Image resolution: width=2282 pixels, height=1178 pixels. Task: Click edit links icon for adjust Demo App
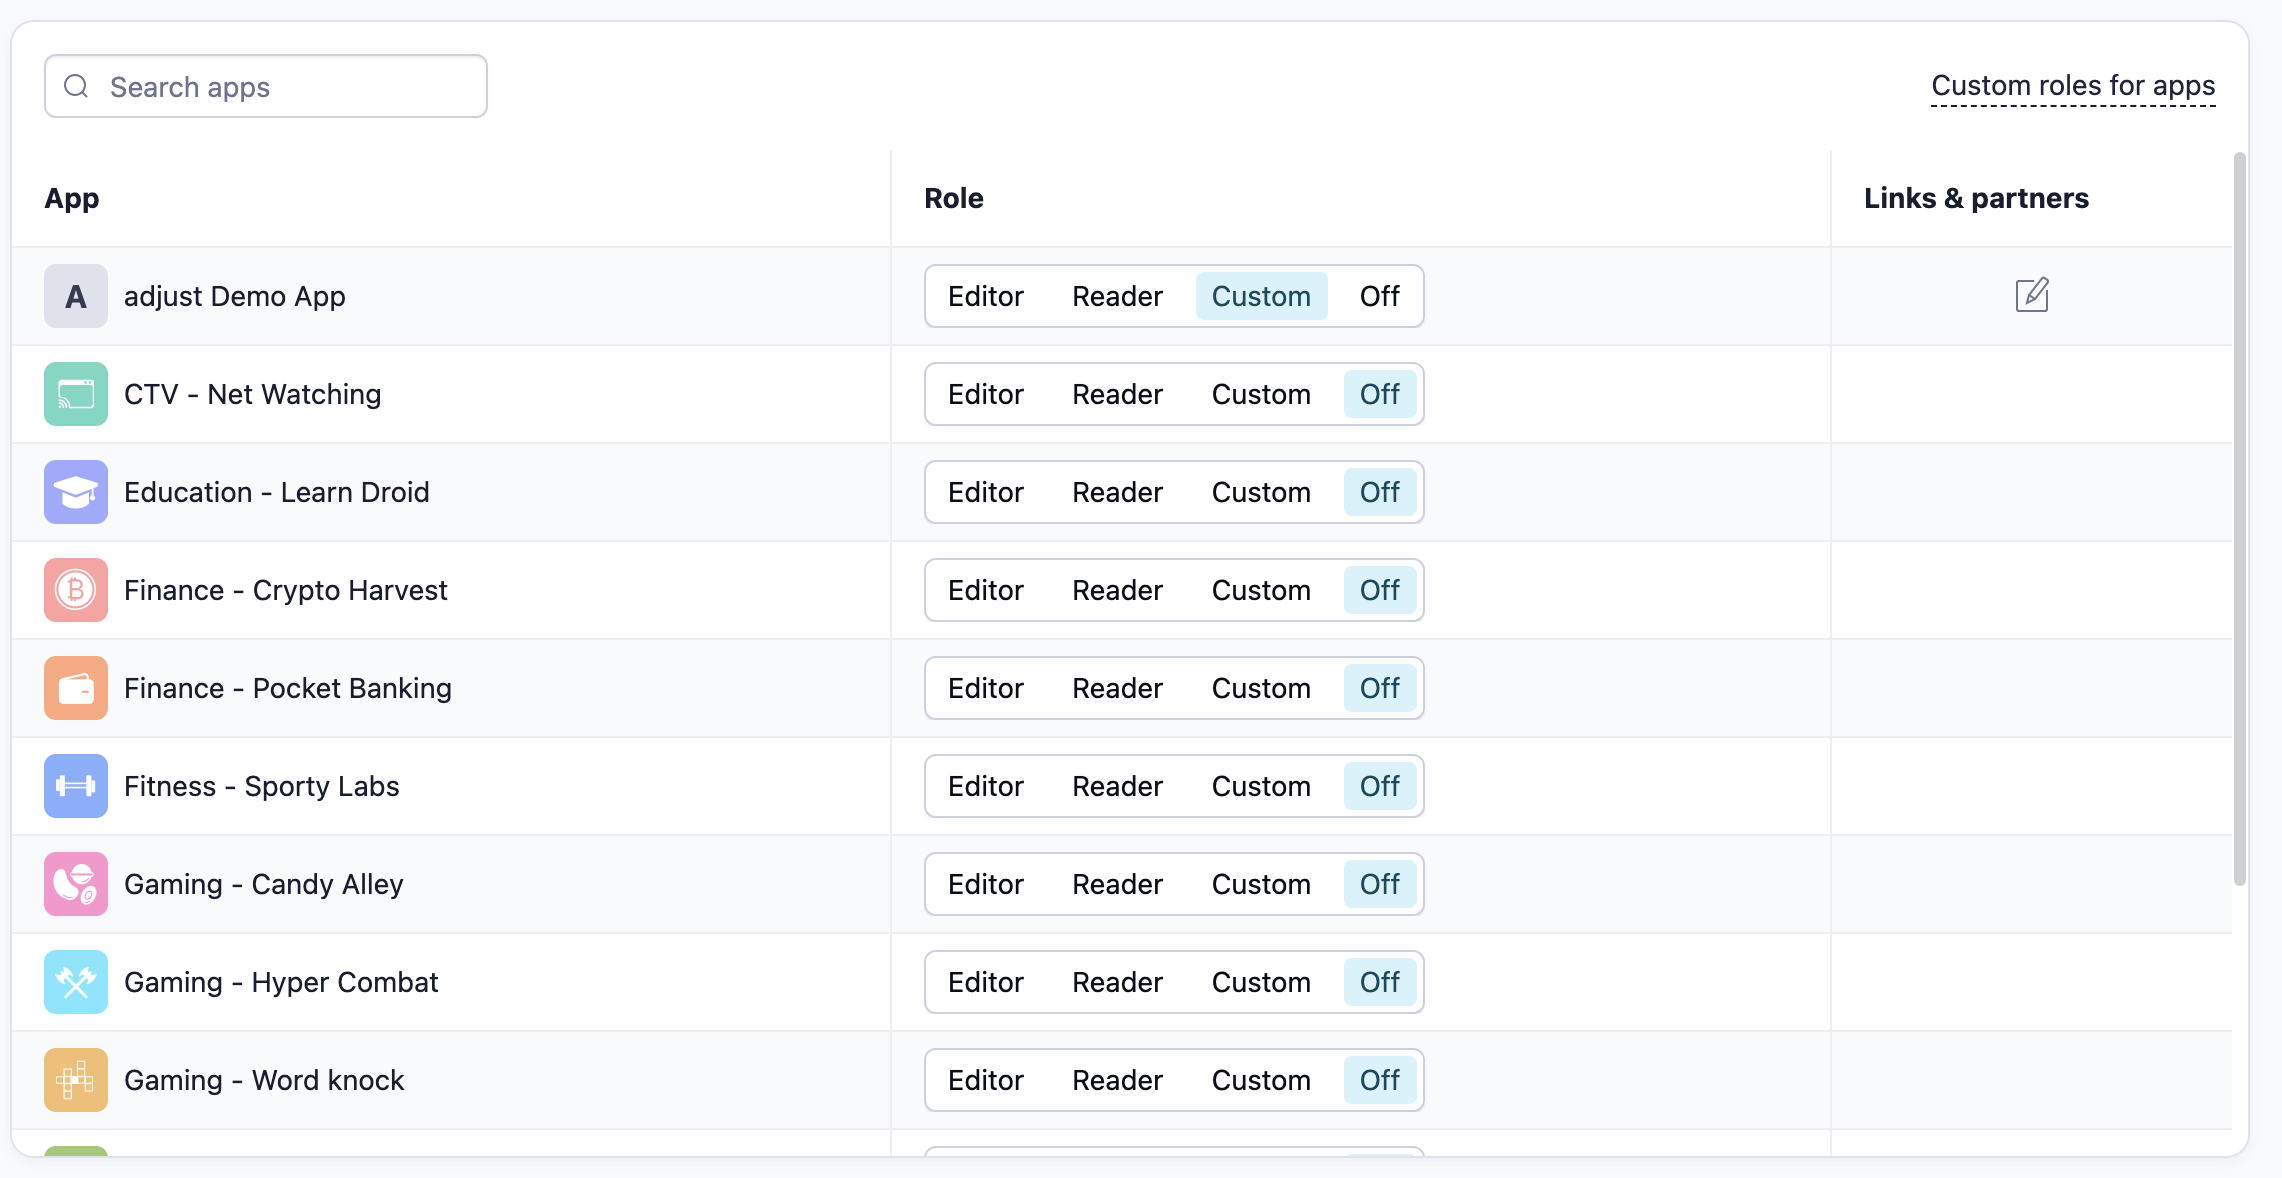(2031, 295)
